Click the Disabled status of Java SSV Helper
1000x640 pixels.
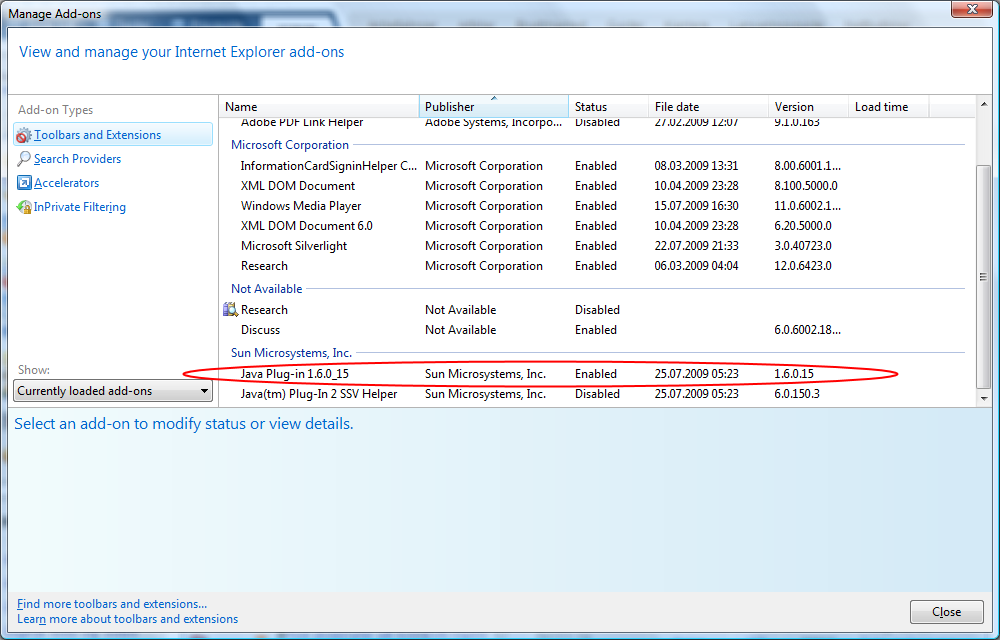pos(597,394)
